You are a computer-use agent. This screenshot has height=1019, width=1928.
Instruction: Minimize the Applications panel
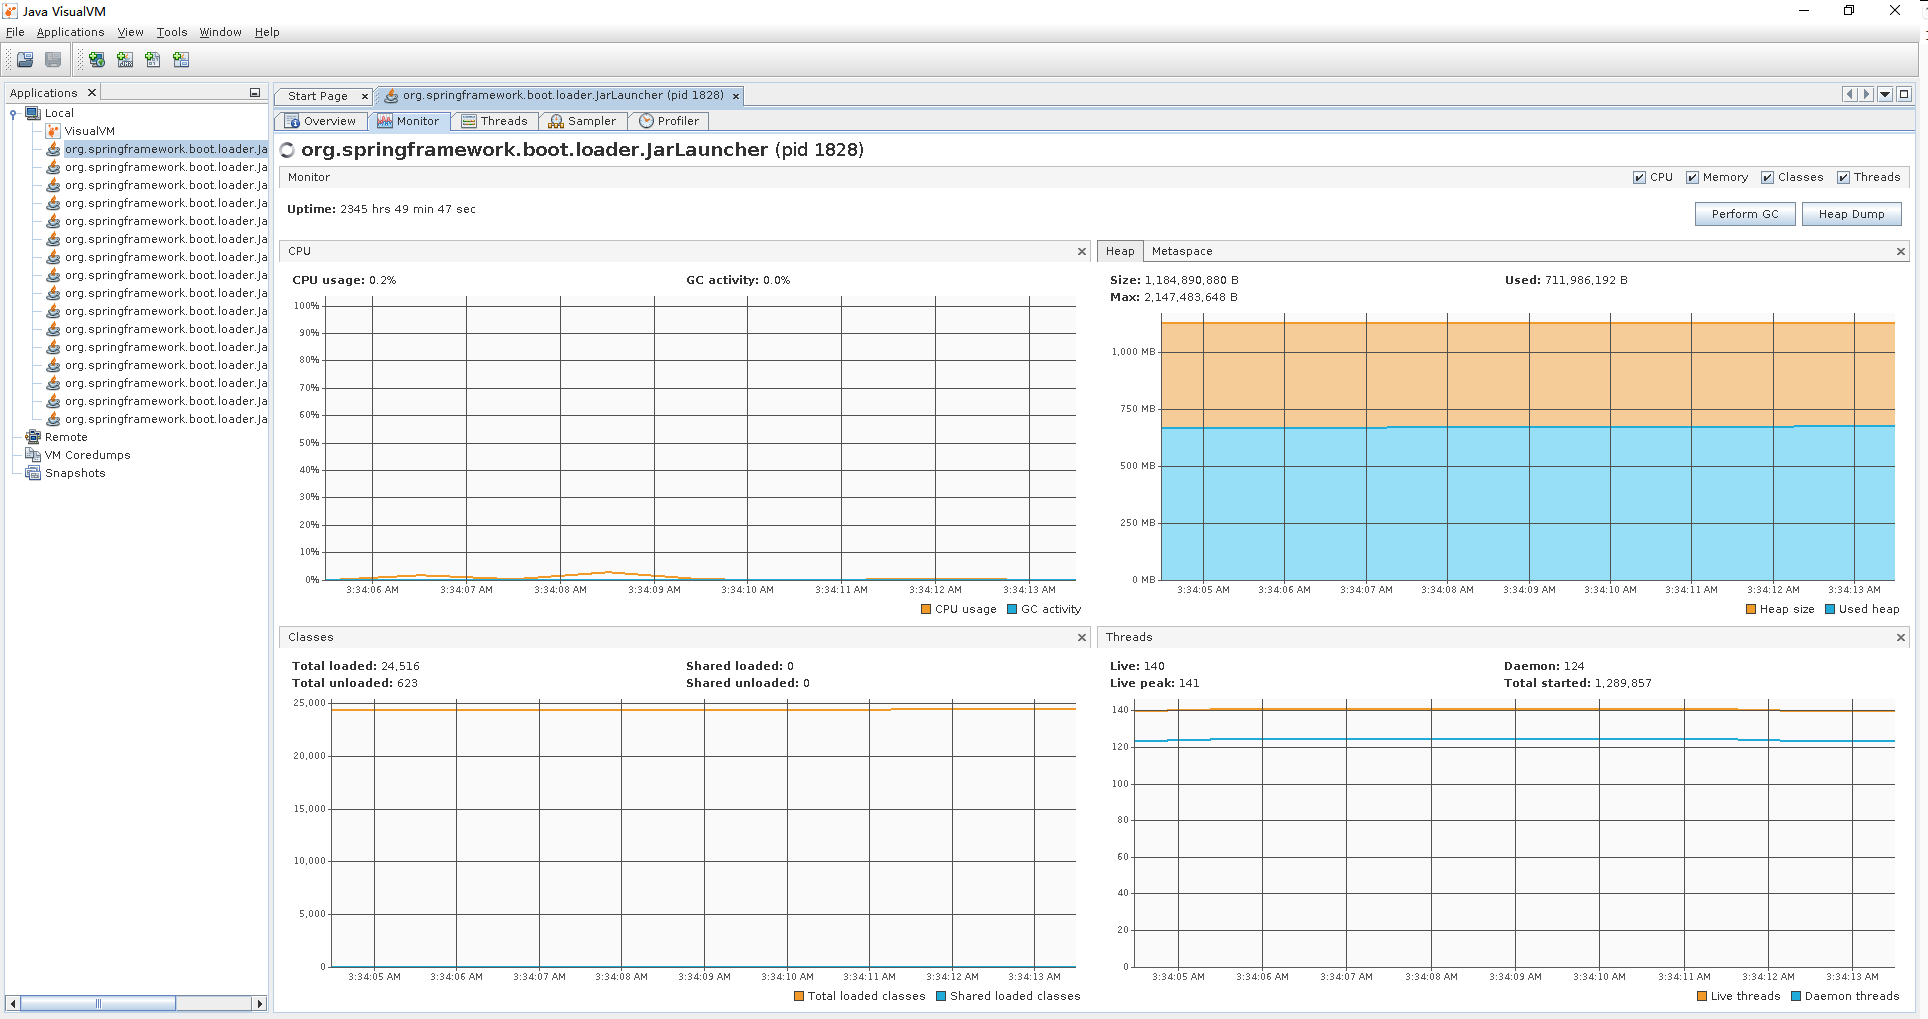(x=255, y=93)
